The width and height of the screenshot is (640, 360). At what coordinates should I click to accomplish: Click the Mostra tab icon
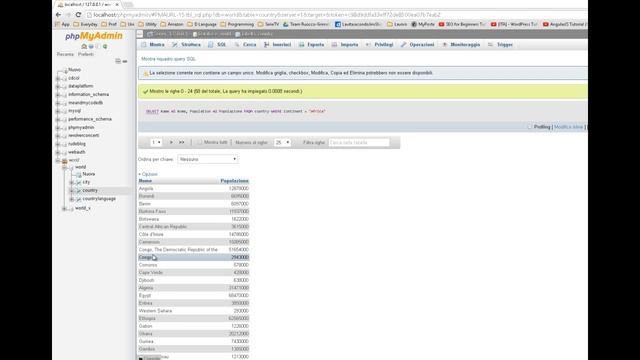click(x=144, y=44)
